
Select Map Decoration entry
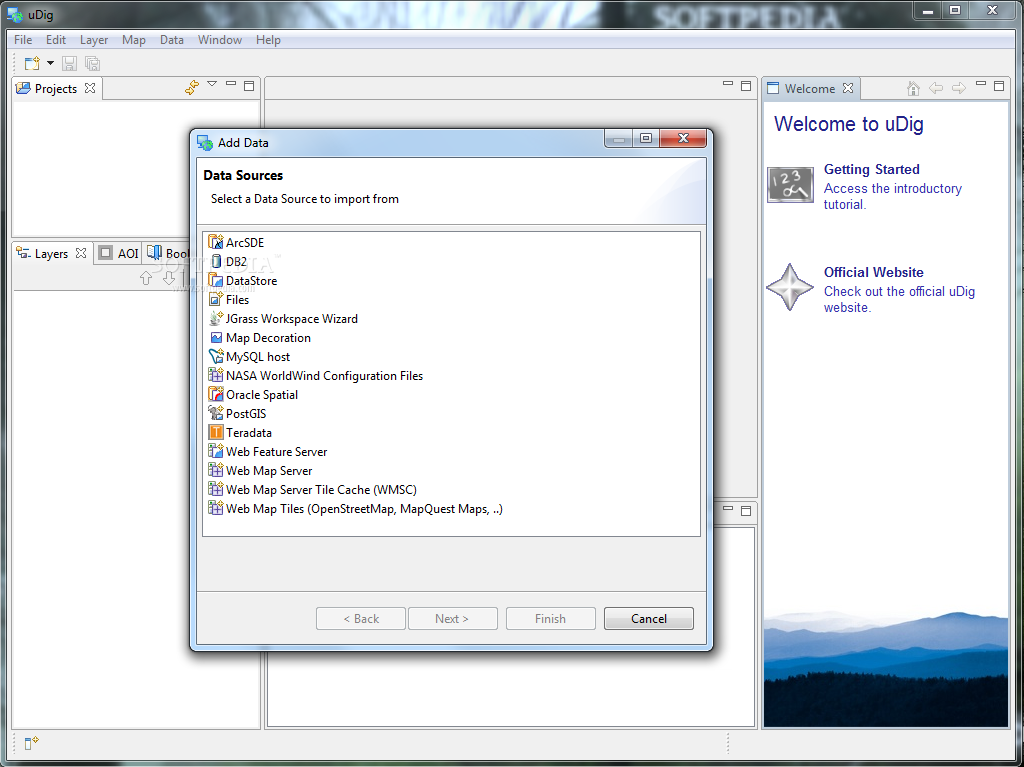point(260,337)
